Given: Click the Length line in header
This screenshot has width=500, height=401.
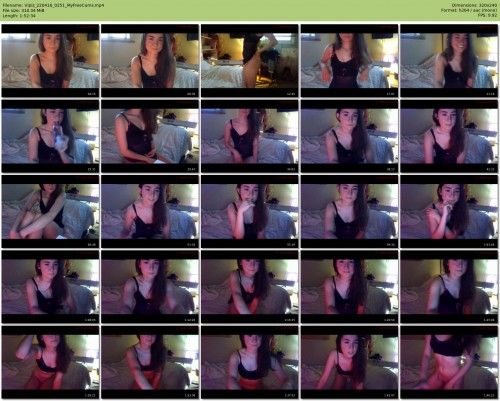Looking at the screenshot, I should pyautogui.click(x=19, y=15).
